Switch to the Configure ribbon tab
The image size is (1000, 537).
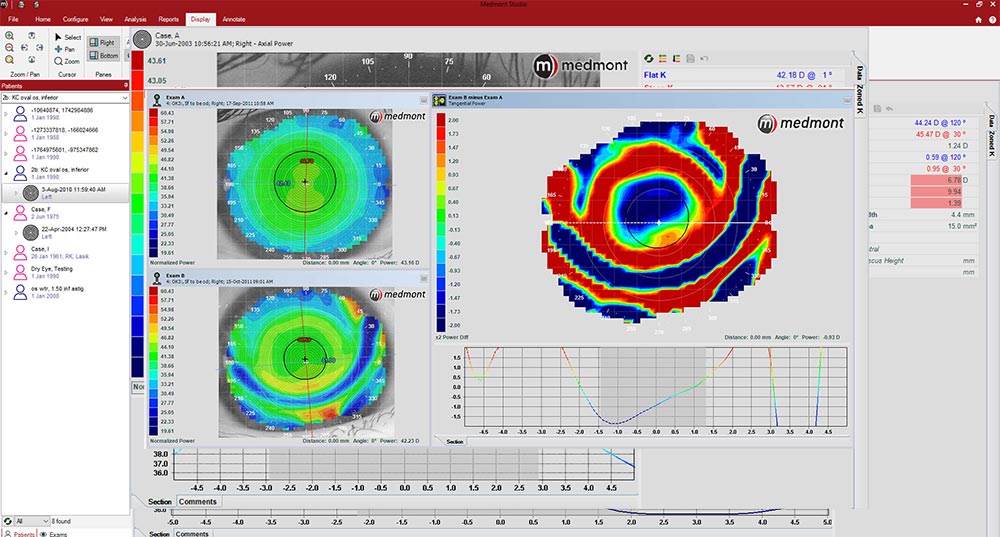(x=75, y=19)
